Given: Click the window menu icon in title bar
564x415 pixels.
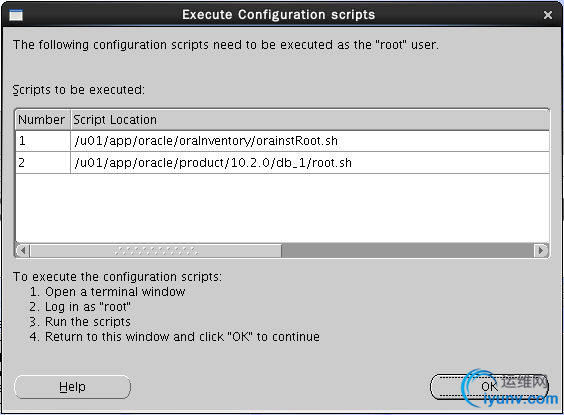Looking at the screenshot, I should (x=16, y=15).
